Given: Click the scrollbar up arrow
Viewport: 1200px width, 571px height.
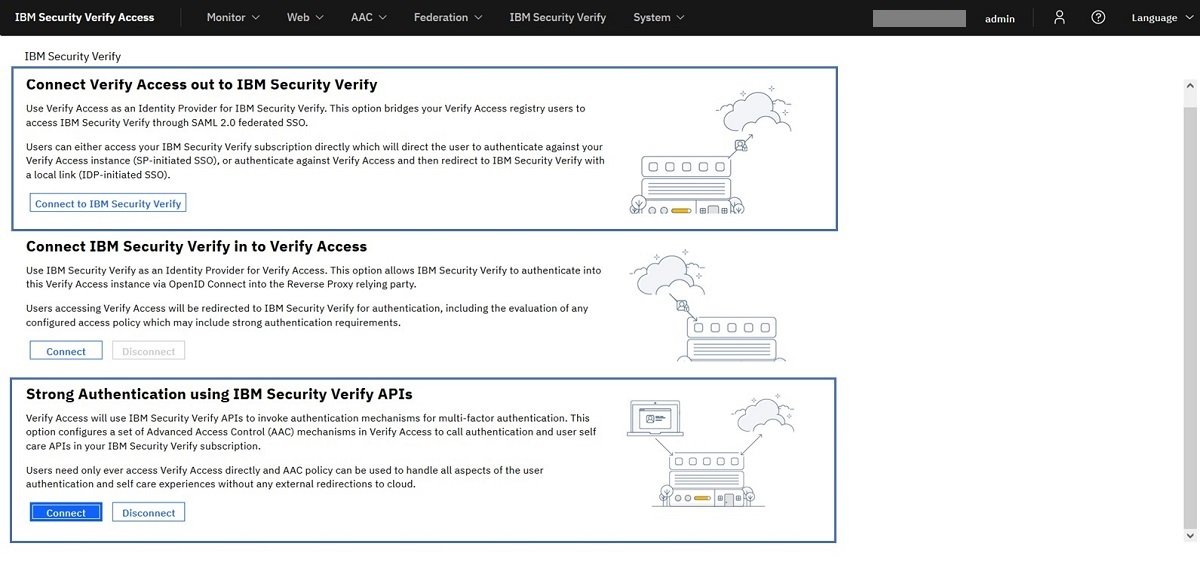Looking at the screenshot, I should (1190, 87).
